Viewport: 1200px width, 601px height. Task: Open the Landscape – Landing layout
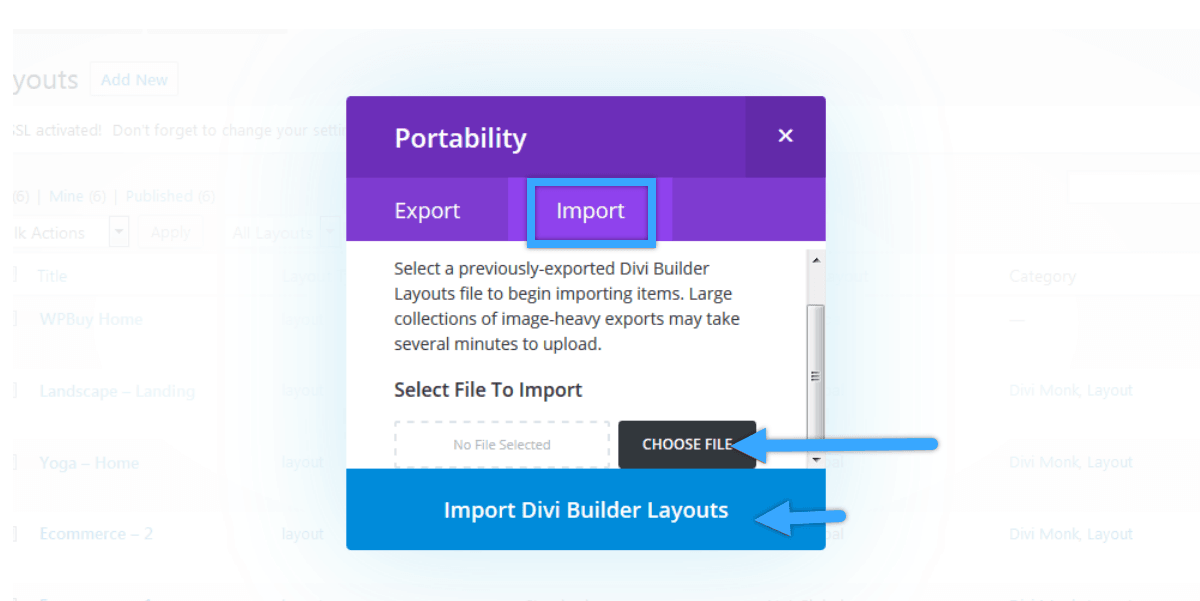117,391
